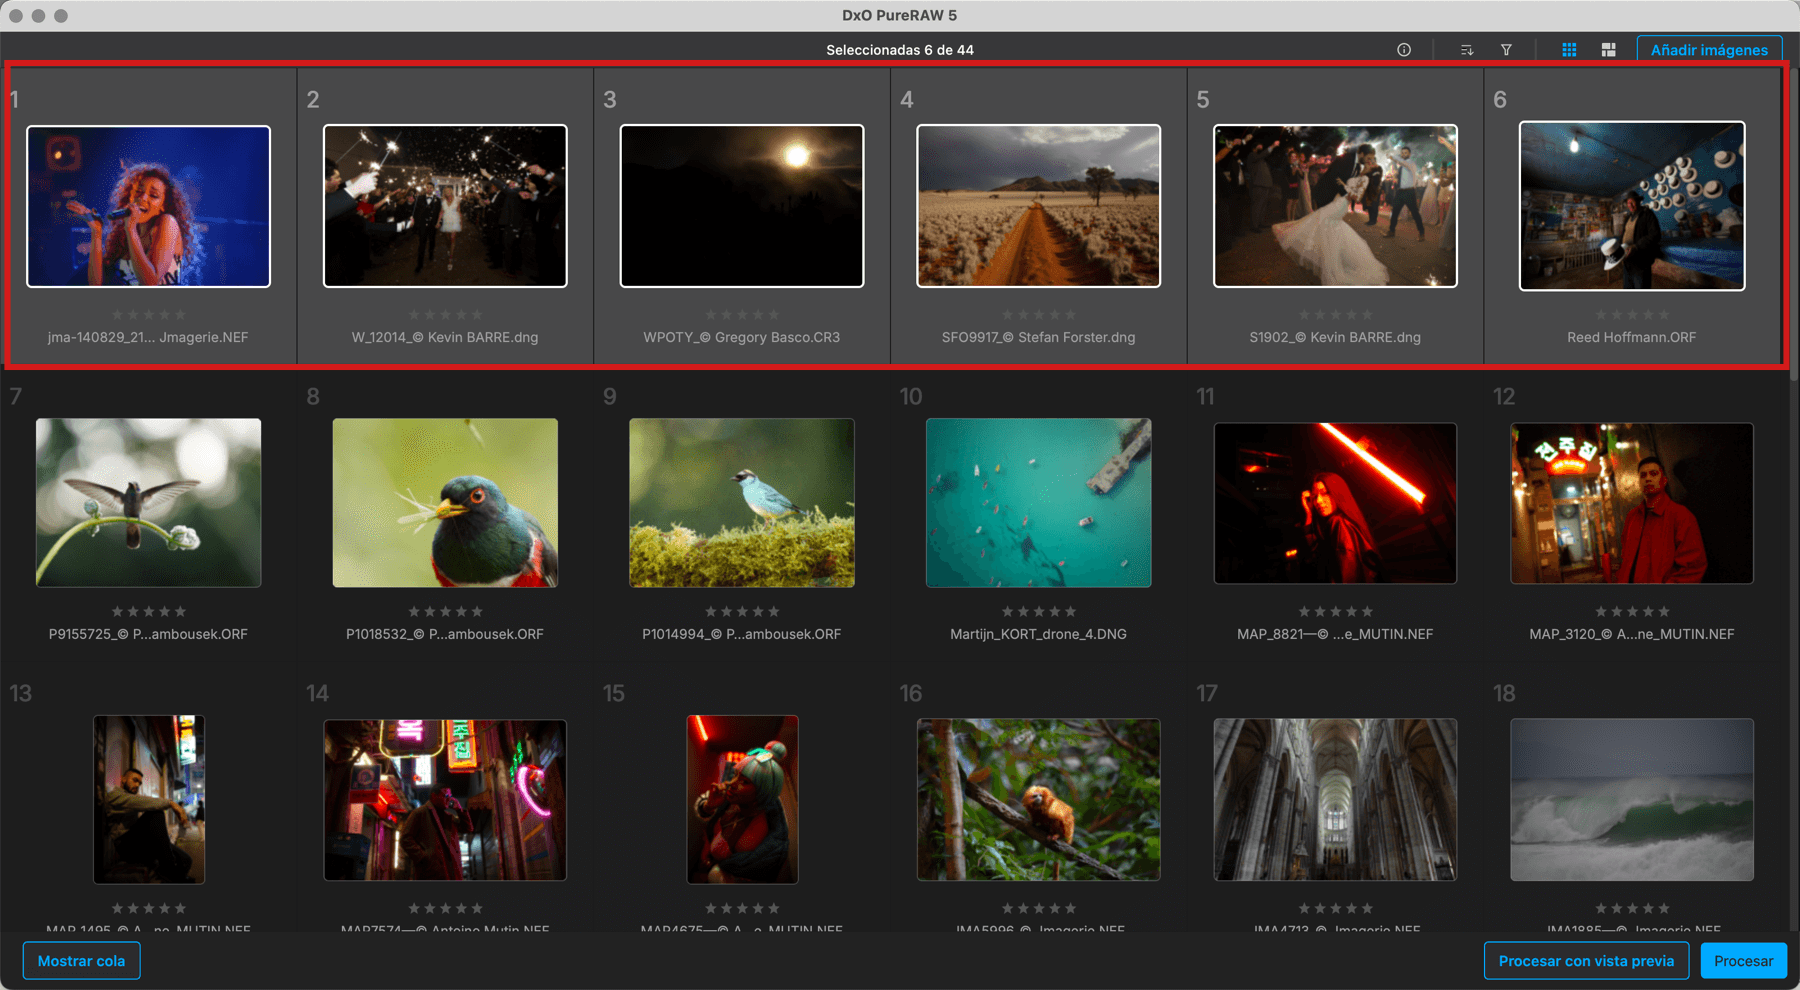This screenshot has height=990, width=1800.
Task: Select the desert road photo SFO9917
Action: (x=1038, y=206)
